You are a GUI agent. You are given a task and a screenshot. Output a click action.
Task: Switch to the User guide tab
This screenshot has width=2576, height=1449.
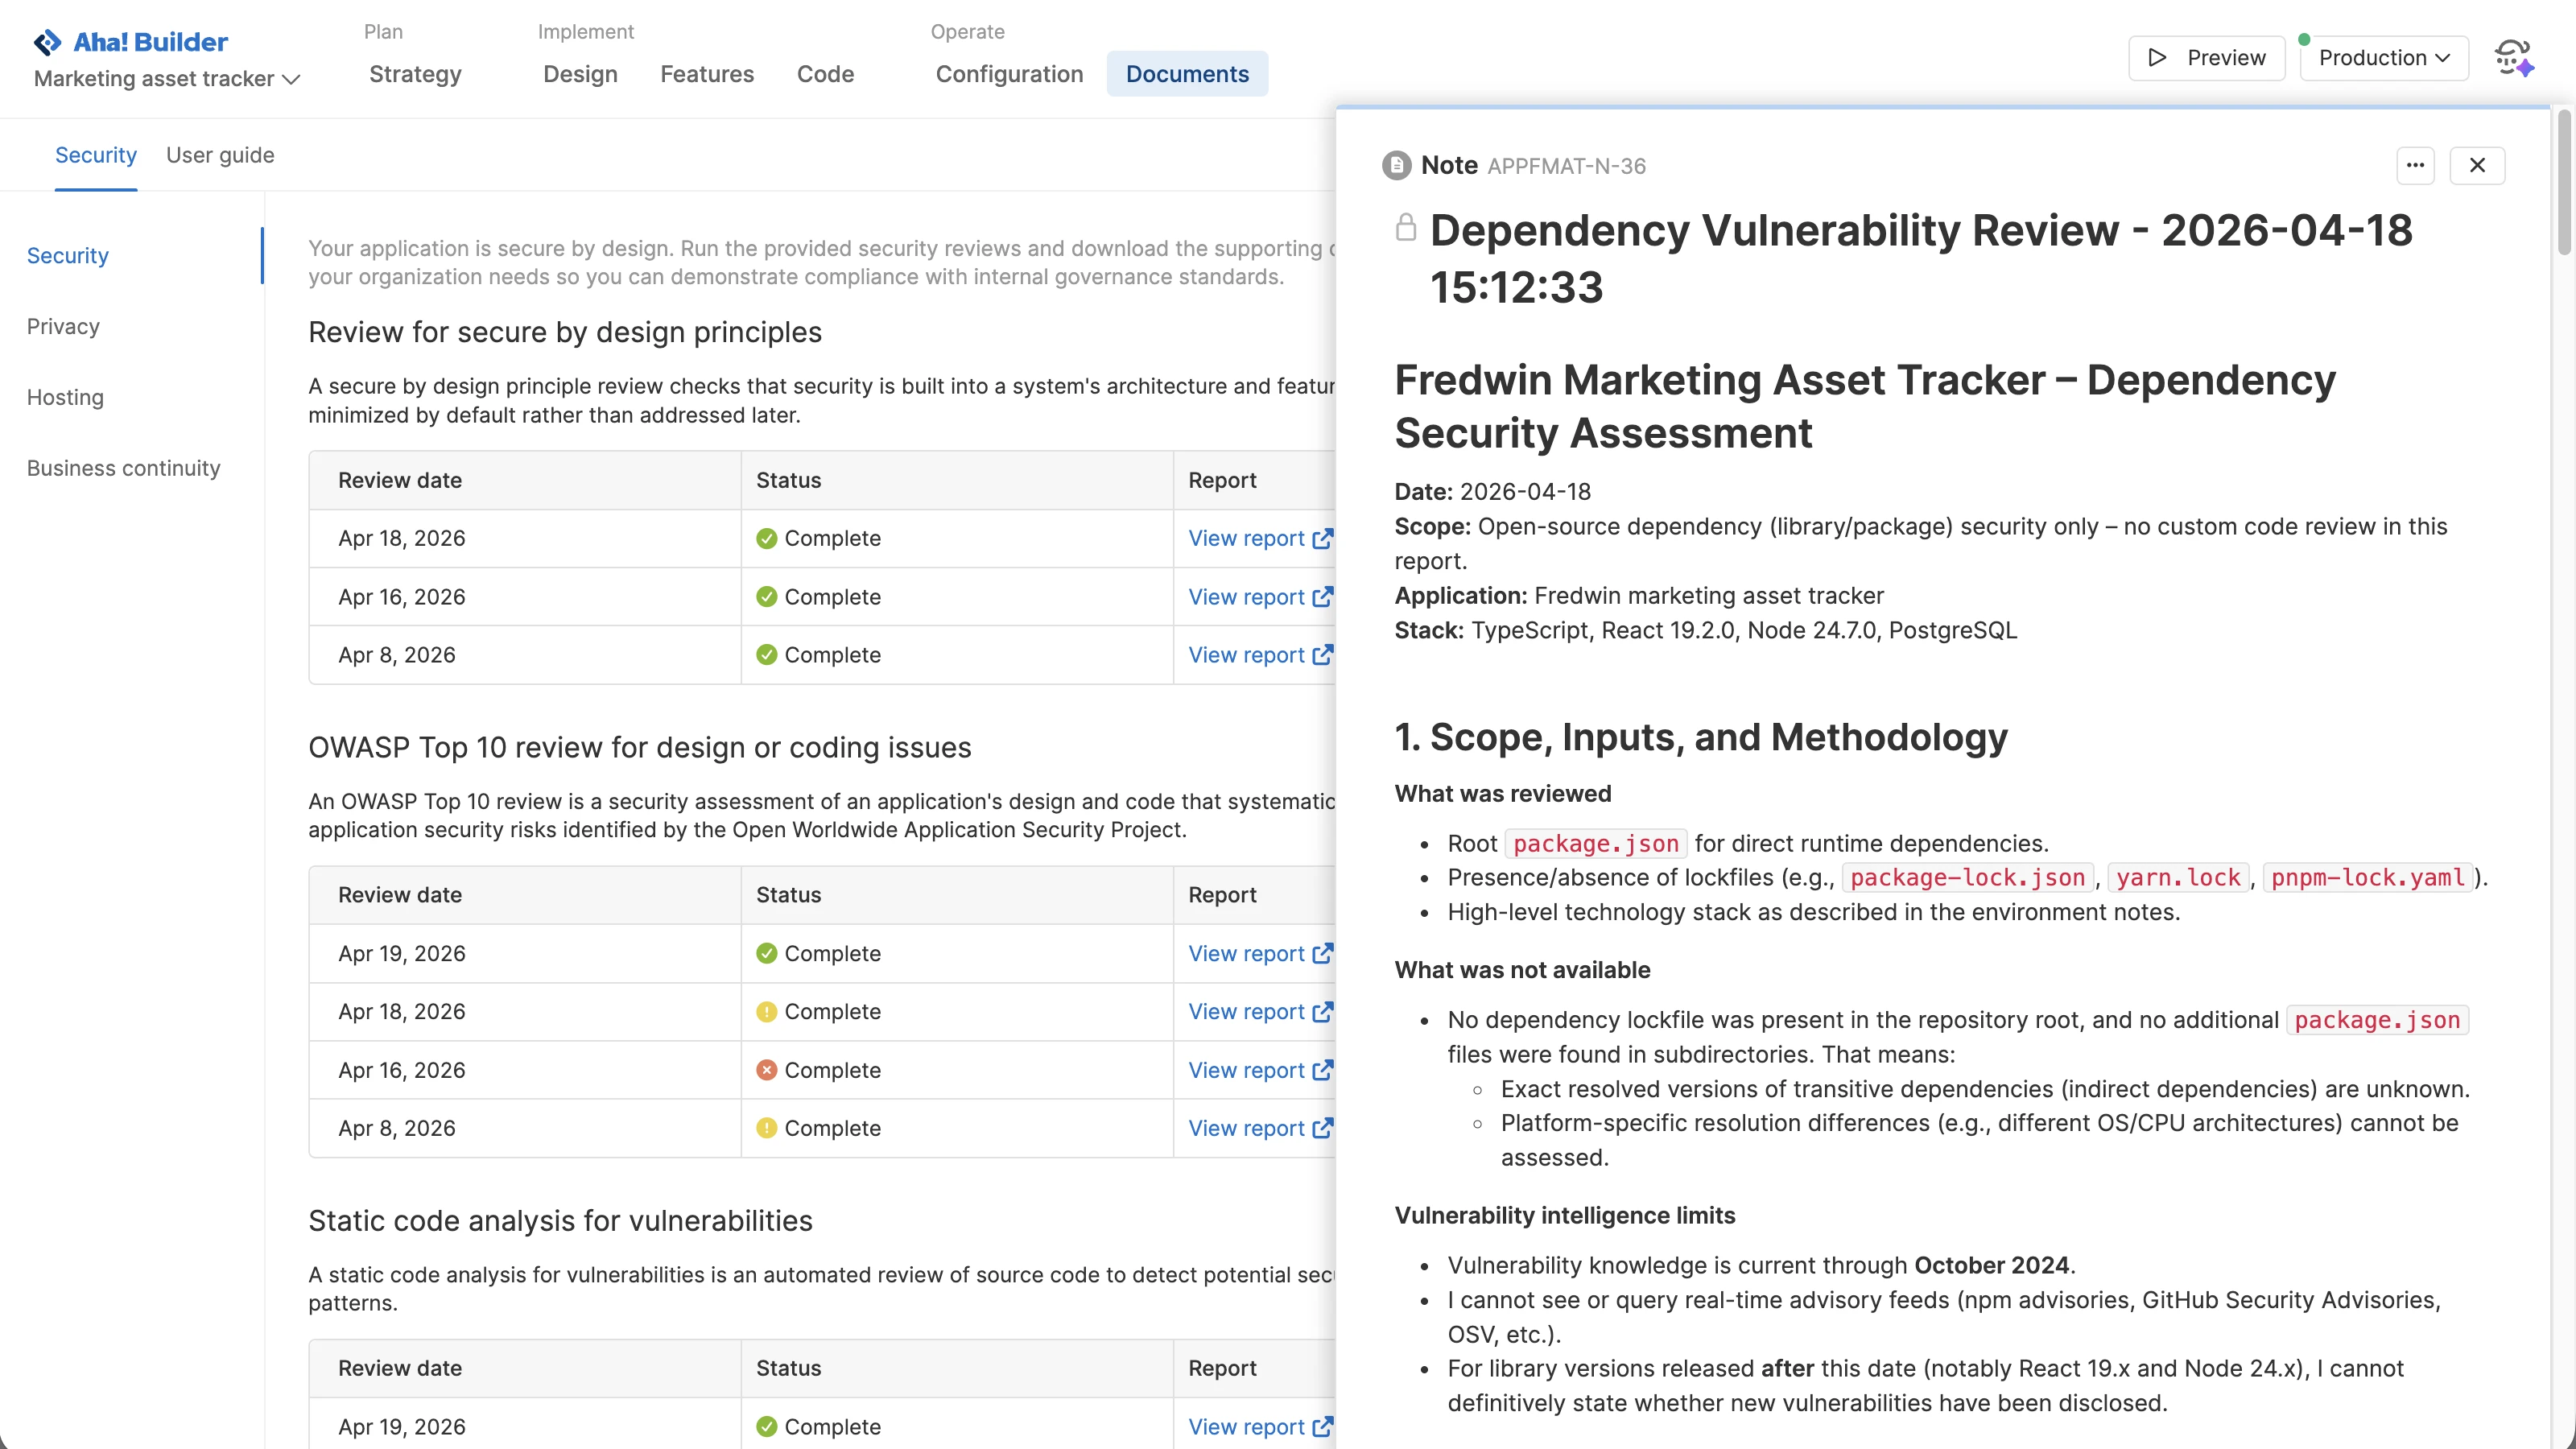point(220,155)
